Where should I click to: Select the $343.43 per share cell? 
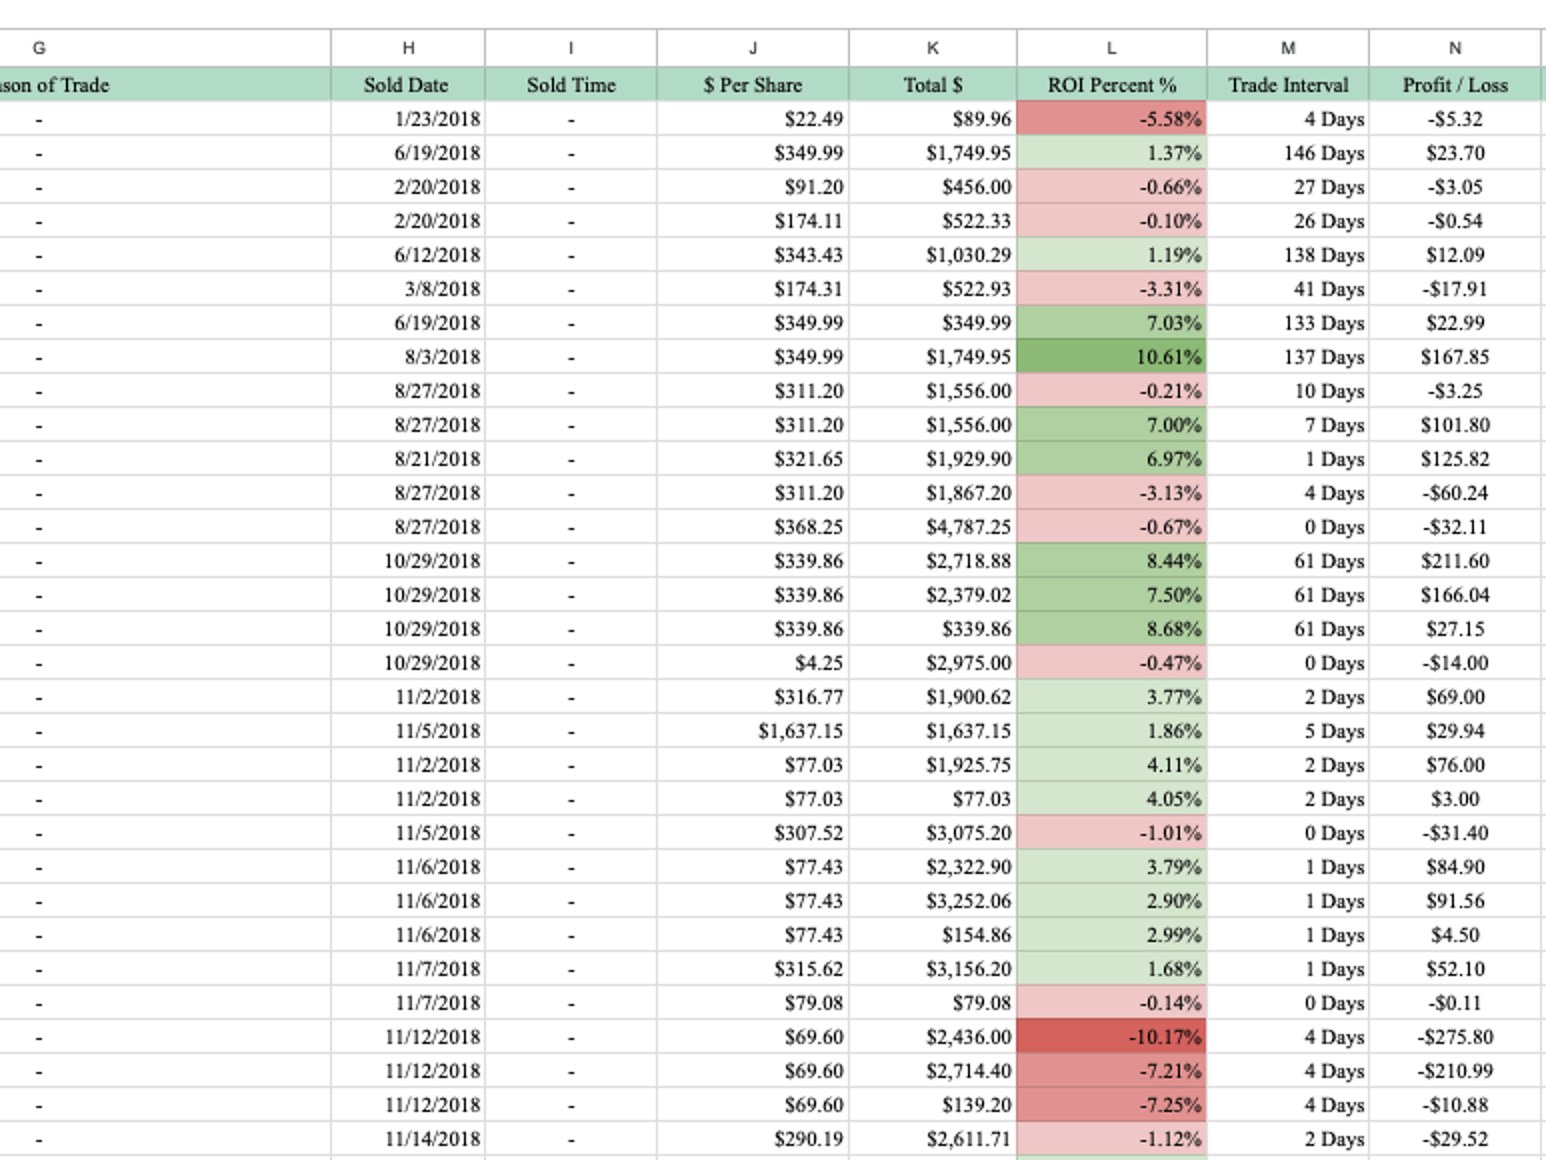[x=753, y=255]
